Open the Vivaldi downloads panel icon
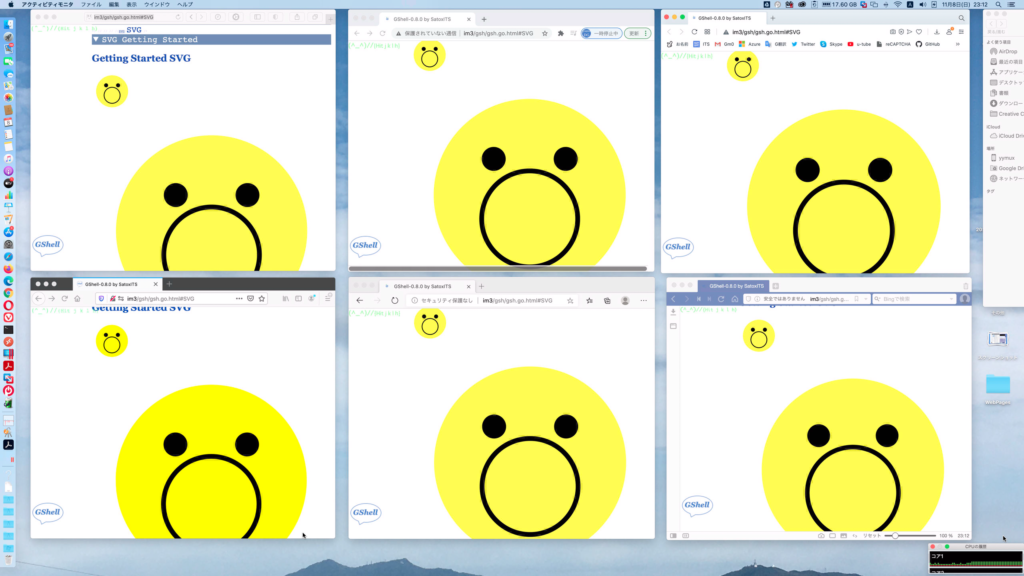This screenshot has height=576, width=1024. pyautogui.click(x=673, y=313)
